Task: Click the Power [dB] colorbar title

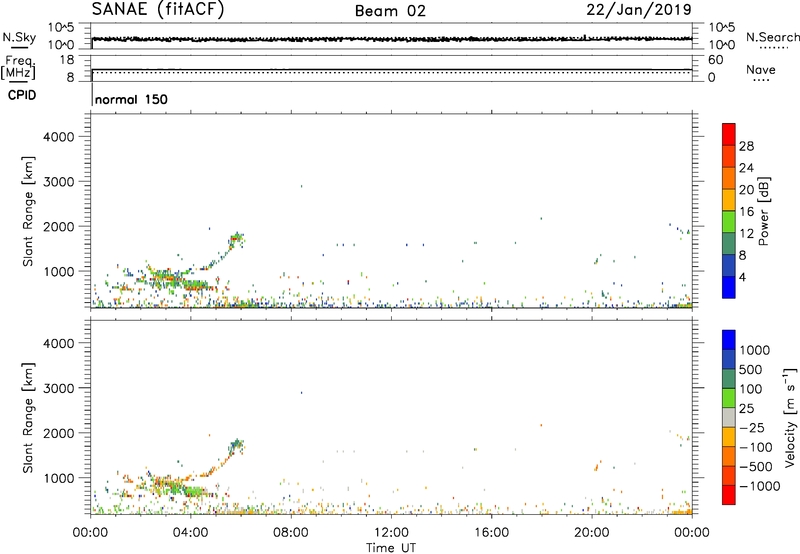Action: tap(763, 211)
